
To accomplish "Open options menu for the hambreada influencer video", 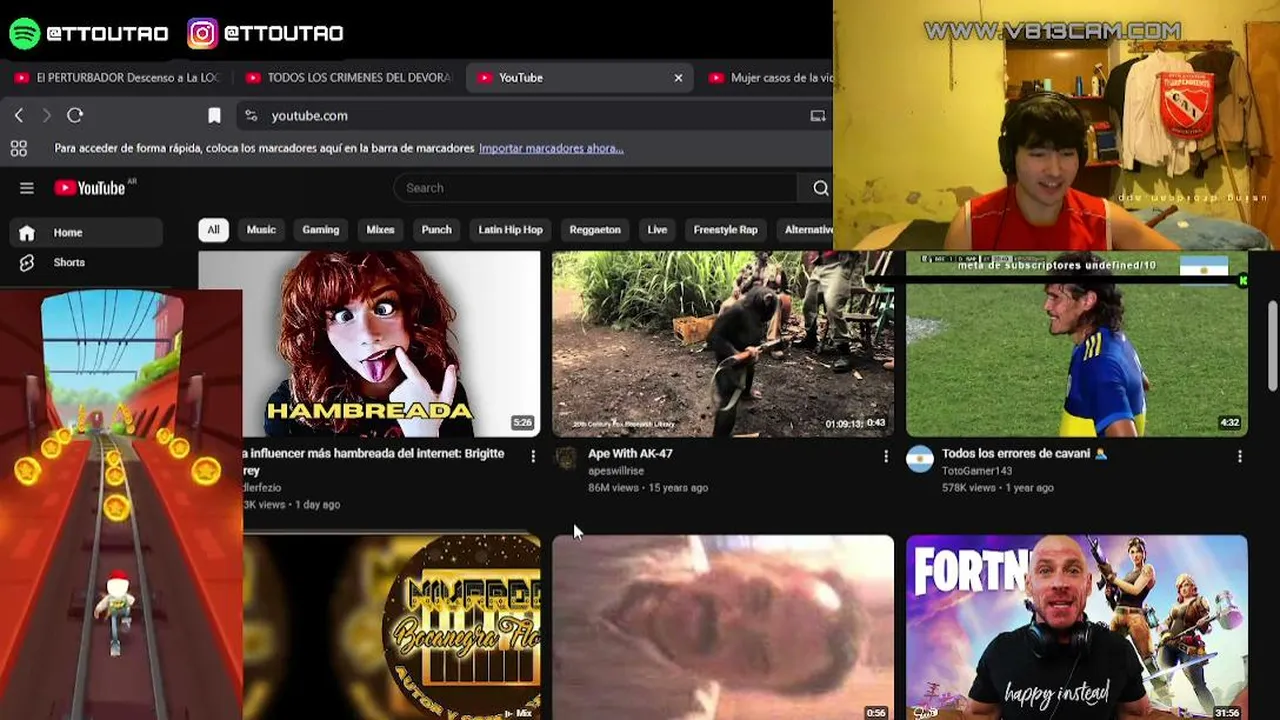I will pyautogui.click(x=533, y=456).
